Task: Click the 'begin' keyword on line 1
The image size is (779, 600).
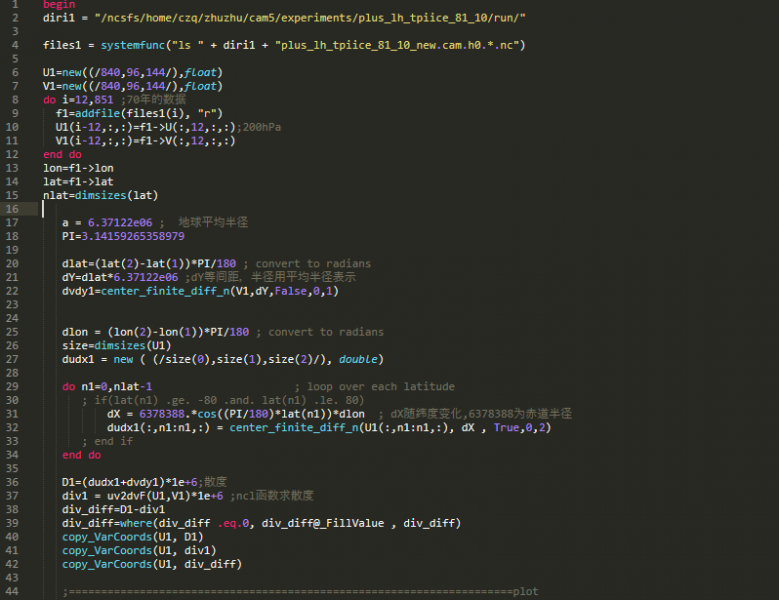Action: coord(59,5)
